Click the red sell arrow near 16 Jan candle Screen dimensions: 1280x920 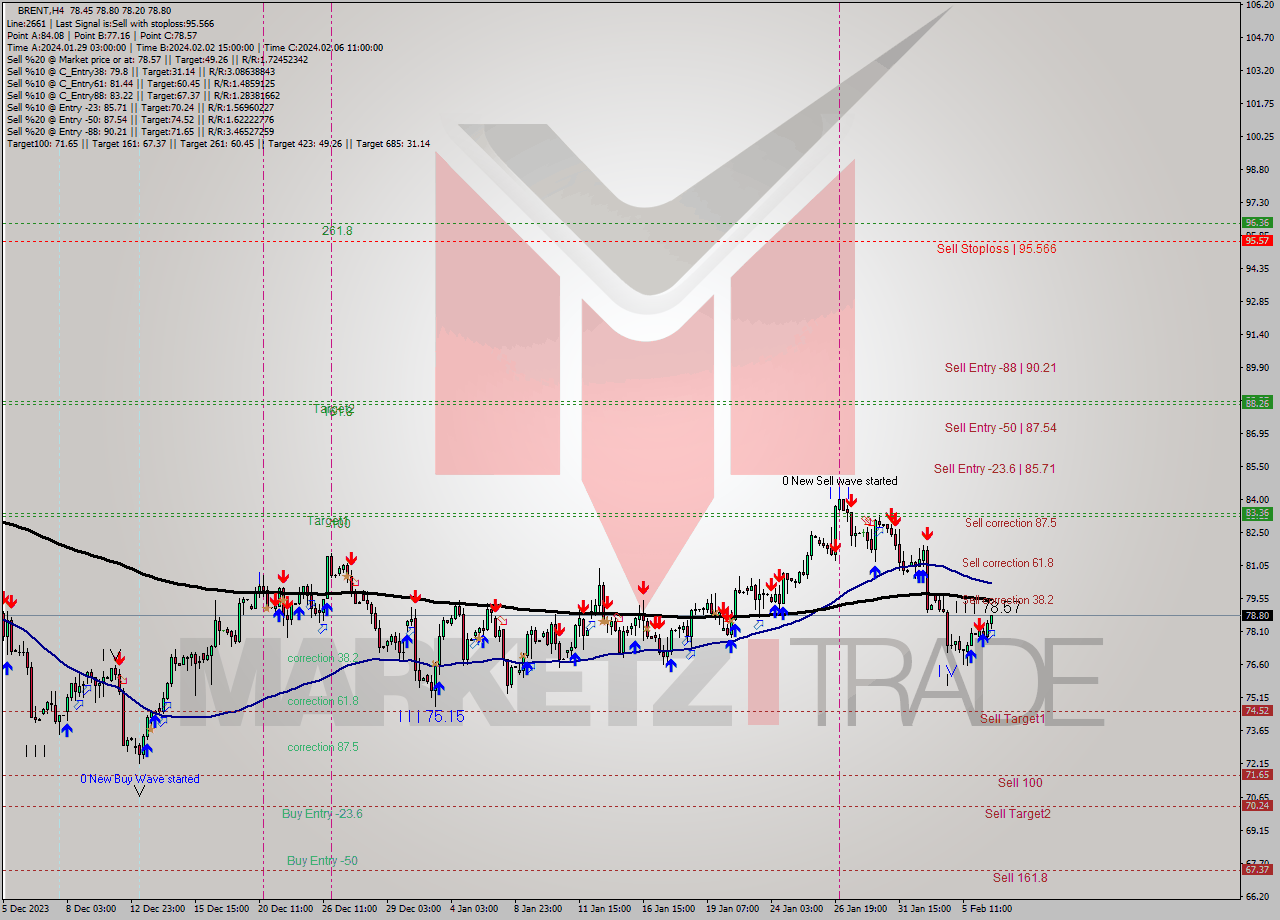(x=642, y=588)
